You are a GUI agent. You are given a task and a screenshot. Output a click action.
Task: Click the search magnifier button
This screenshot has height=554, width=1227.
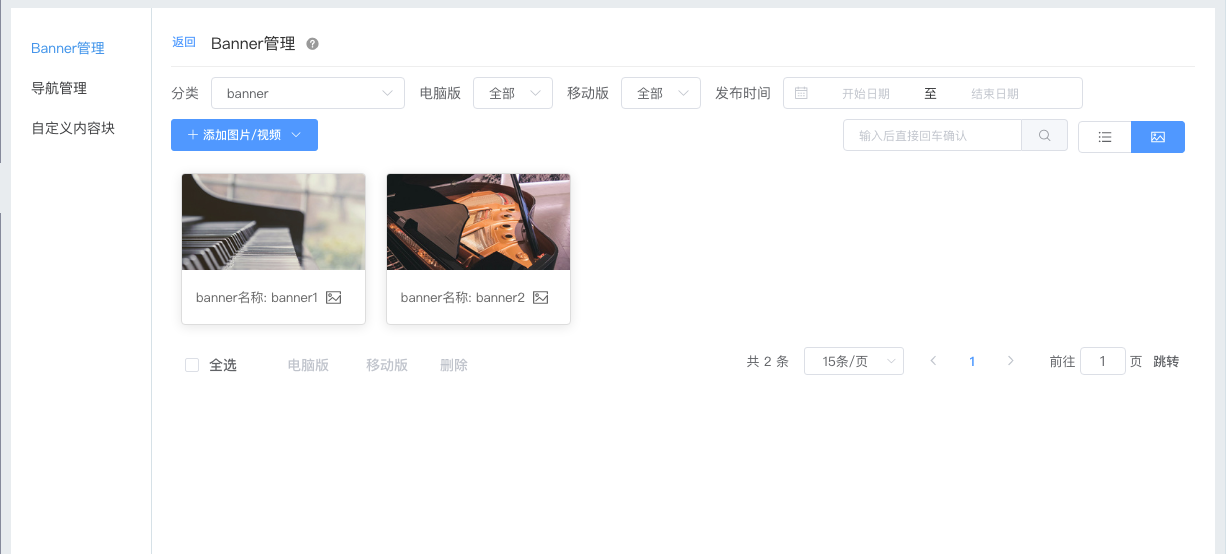1045,136
